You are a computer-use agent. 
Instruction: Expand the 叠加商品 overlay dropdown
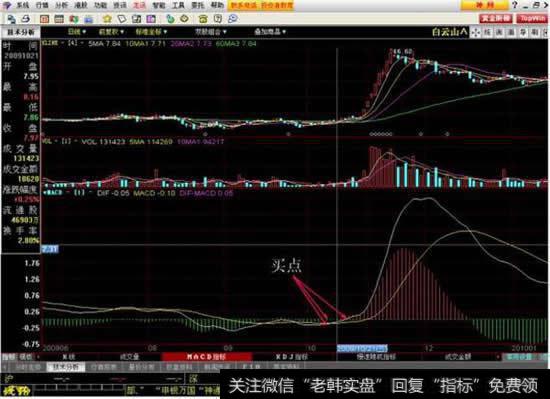[270, 32]
